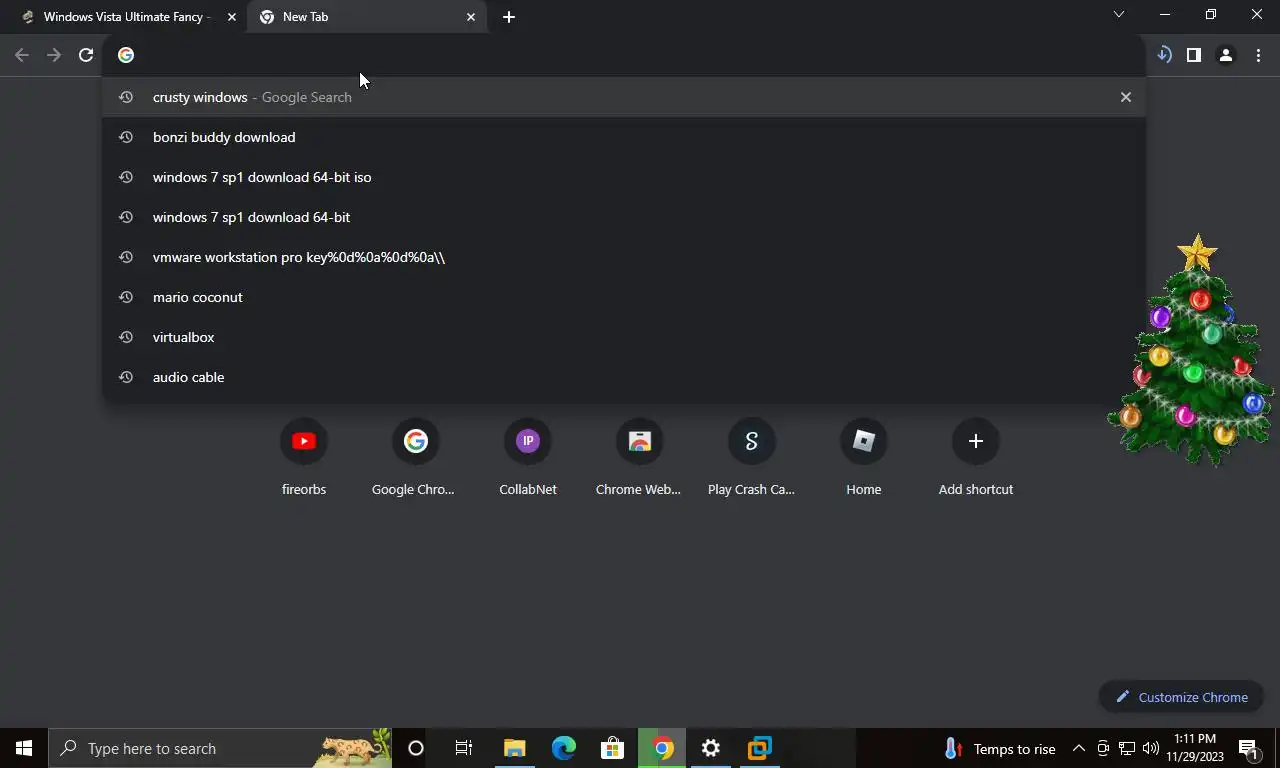Open the Windows Start menu

[24, 748]
